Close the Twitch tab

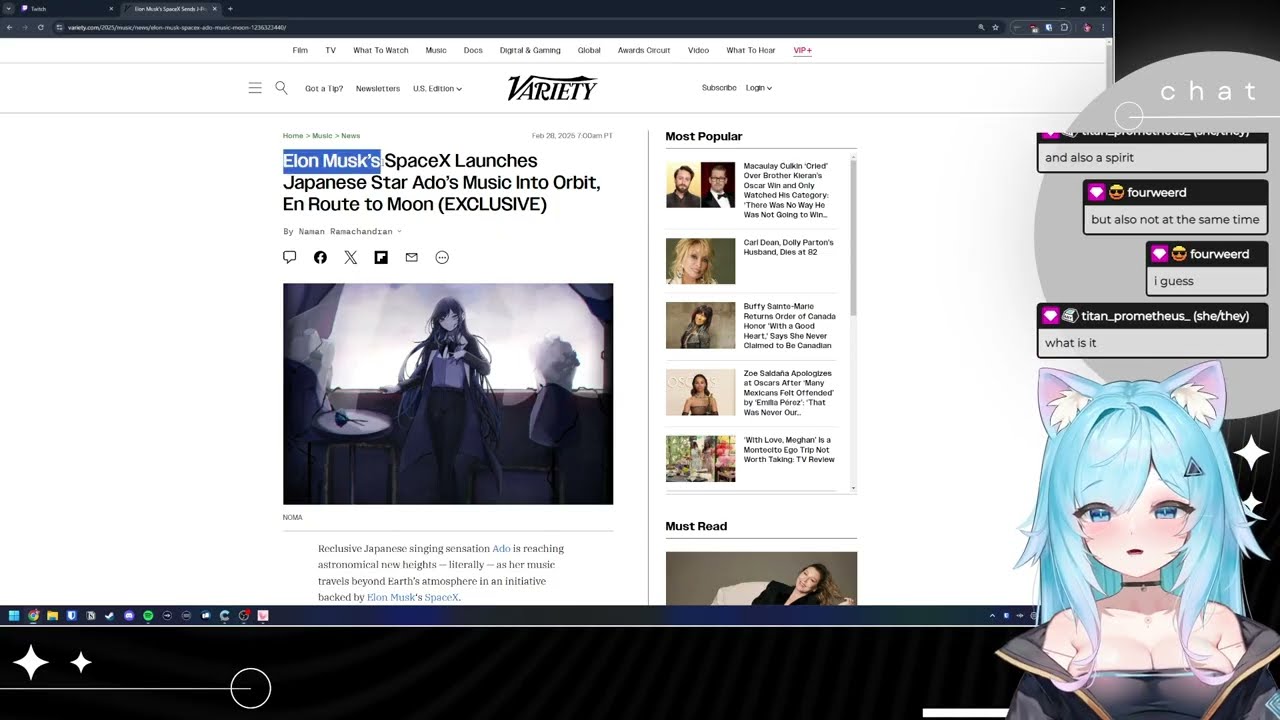[x=111, y=9]
